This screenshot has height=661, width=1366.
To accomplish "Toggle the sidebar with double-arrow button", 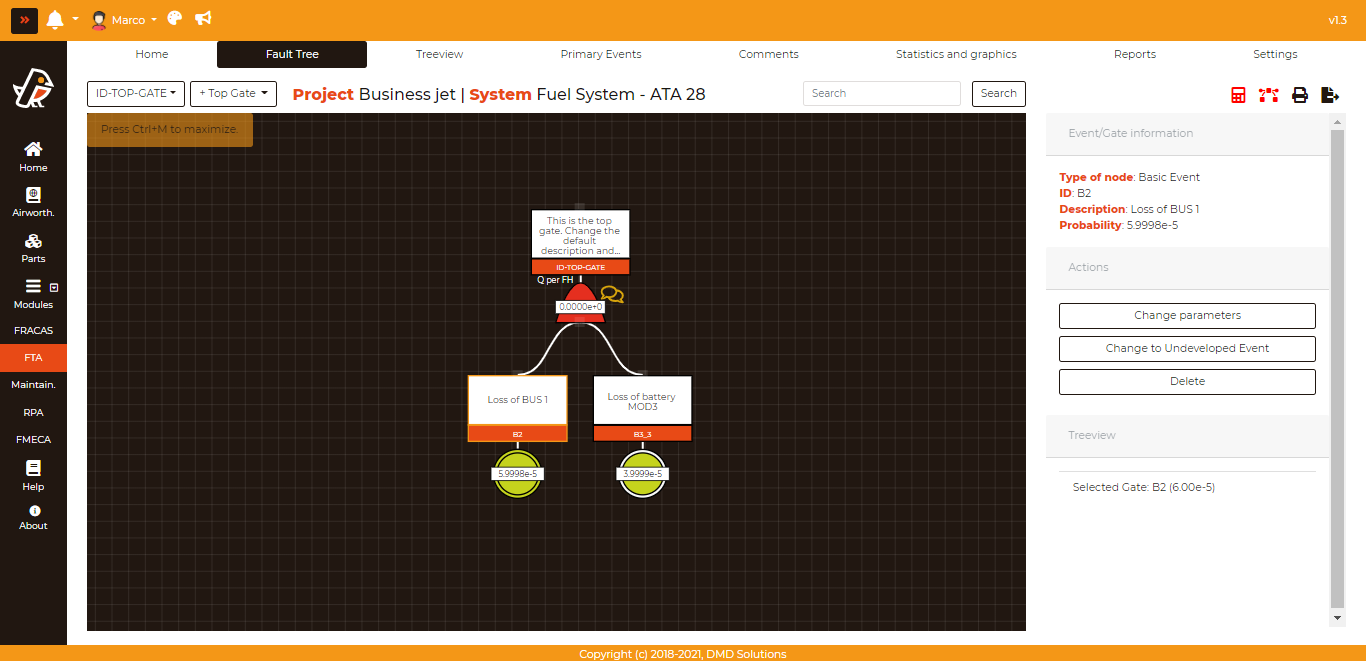I will [x=25, y=20].
